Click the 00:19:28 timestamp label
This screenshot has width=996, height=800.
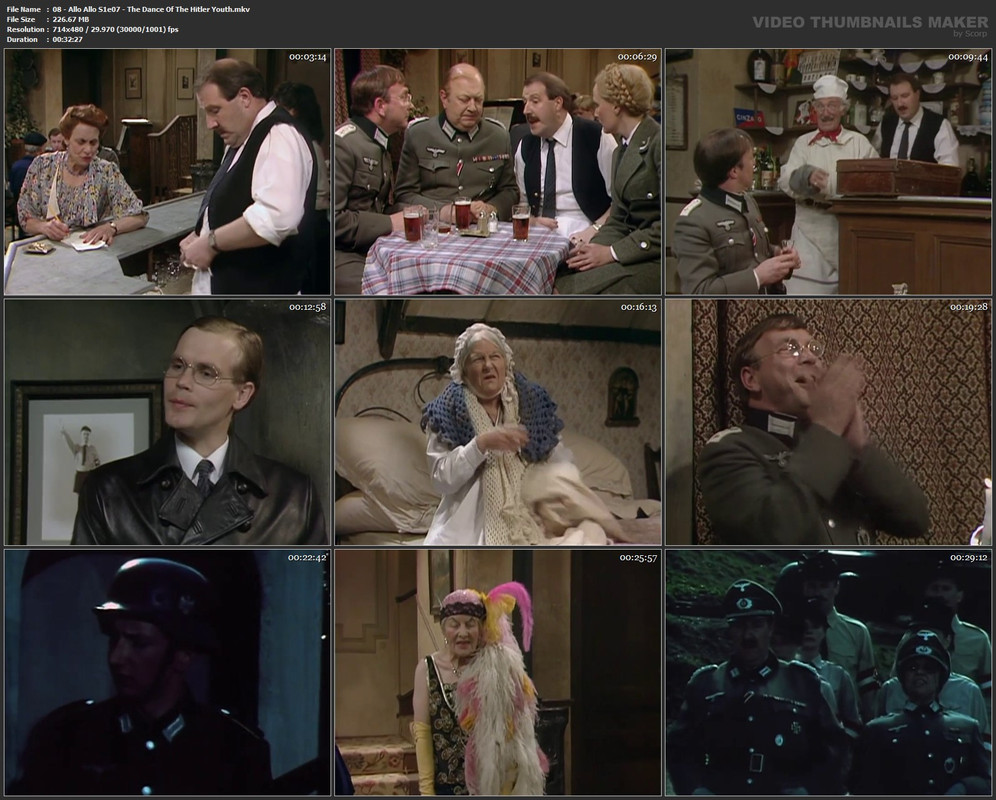(968, 307)
